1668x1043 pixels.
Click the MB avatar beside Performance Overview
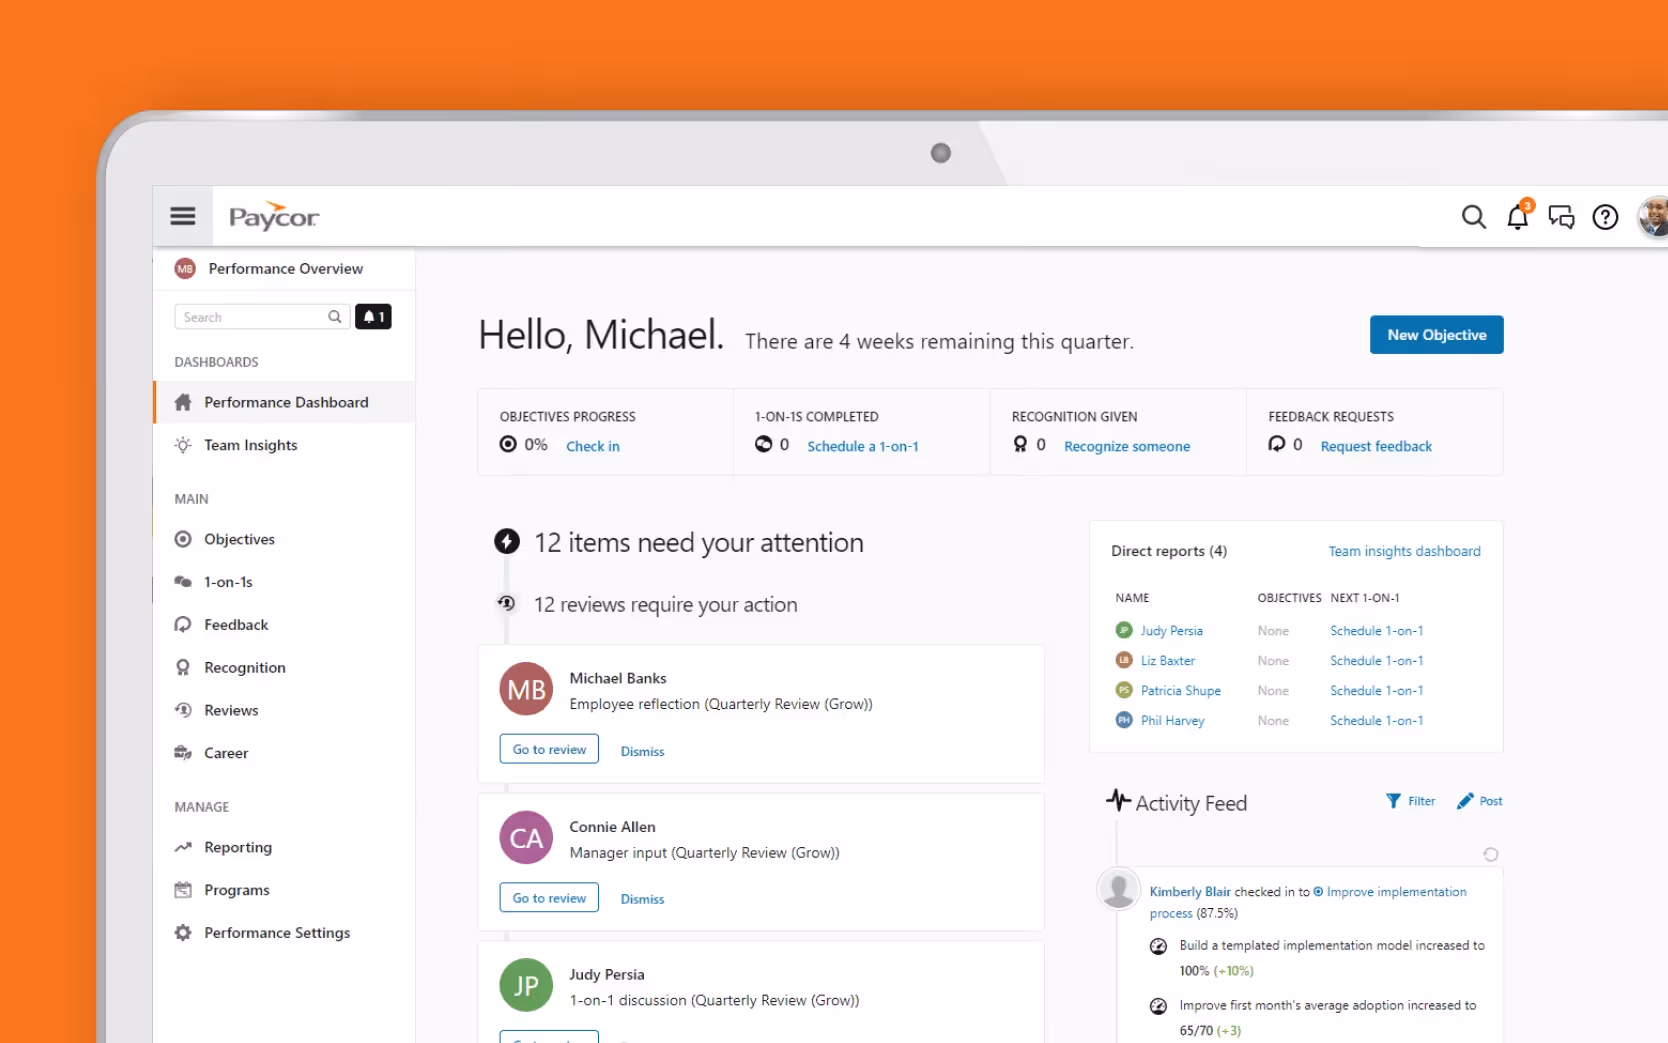[185, 269]
